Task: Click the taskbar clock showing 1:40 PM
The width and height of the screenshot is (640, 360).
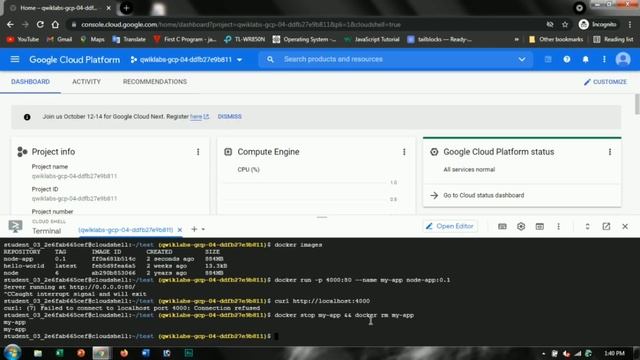Action: (x=614, y=353)
